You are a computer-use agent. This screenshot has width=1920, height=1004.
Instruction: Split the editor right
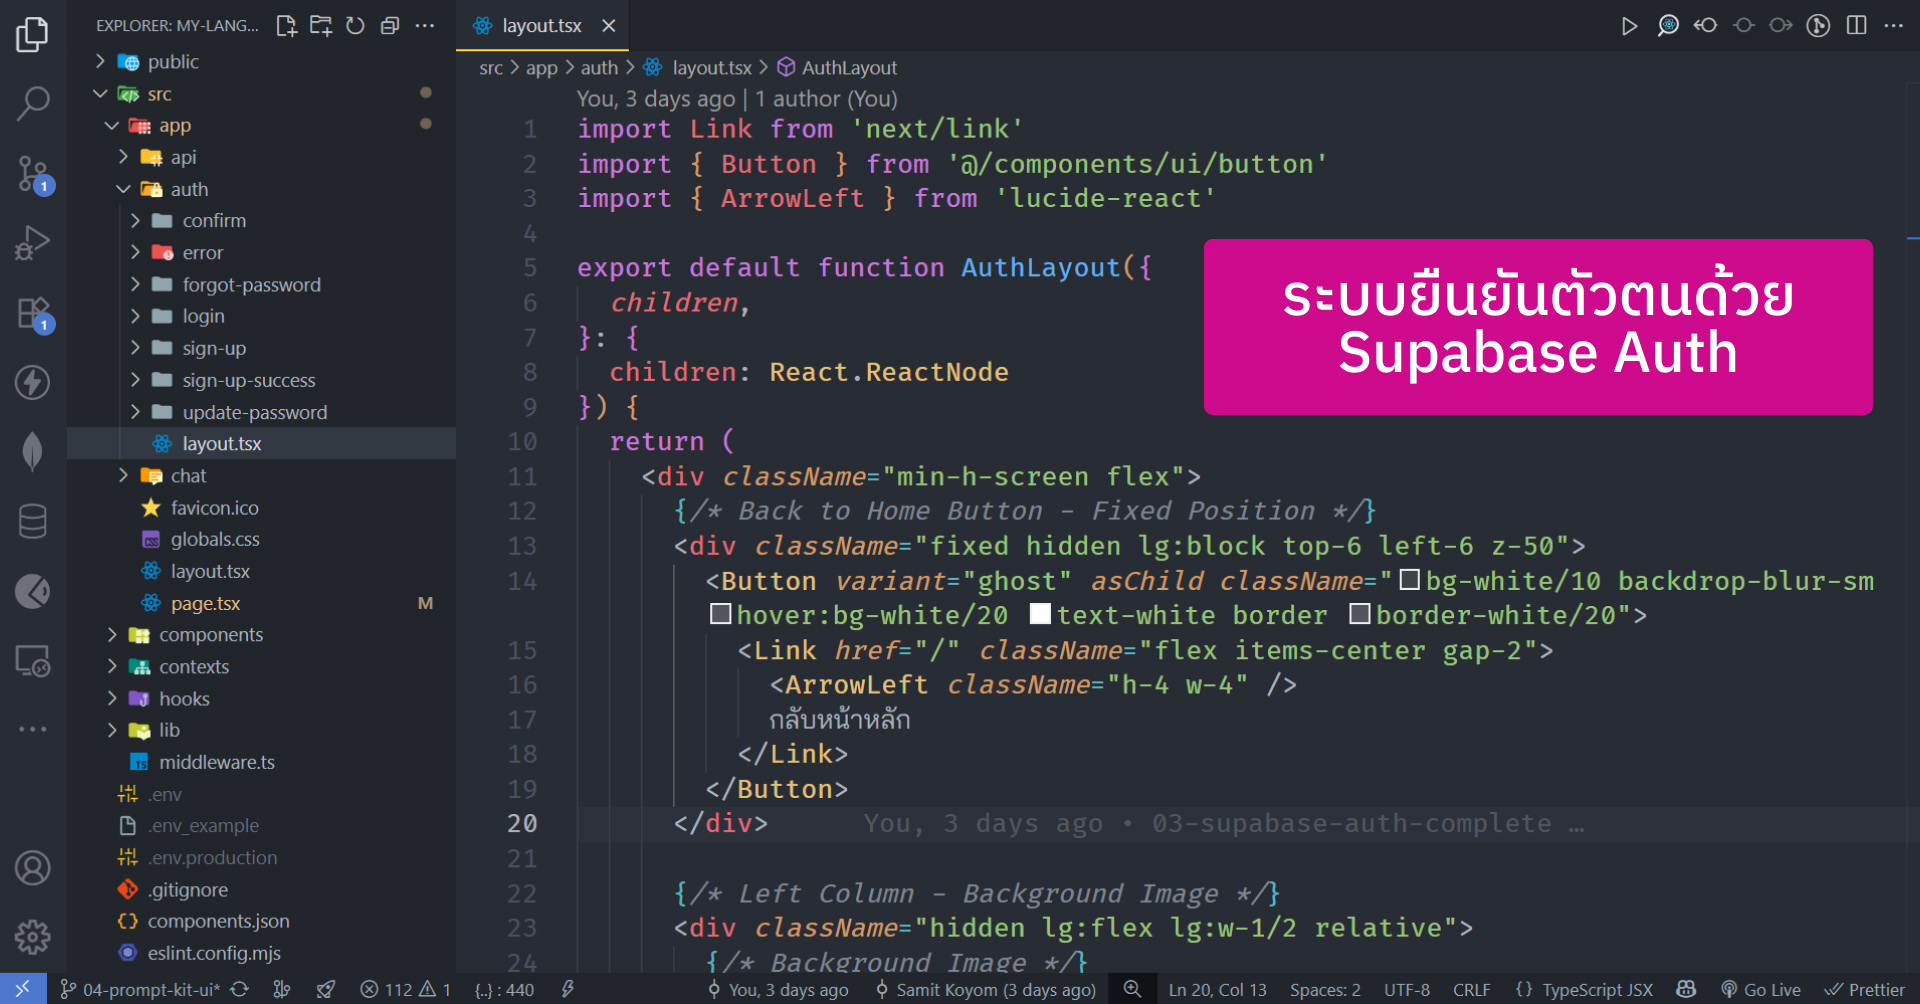[1856, 26]
